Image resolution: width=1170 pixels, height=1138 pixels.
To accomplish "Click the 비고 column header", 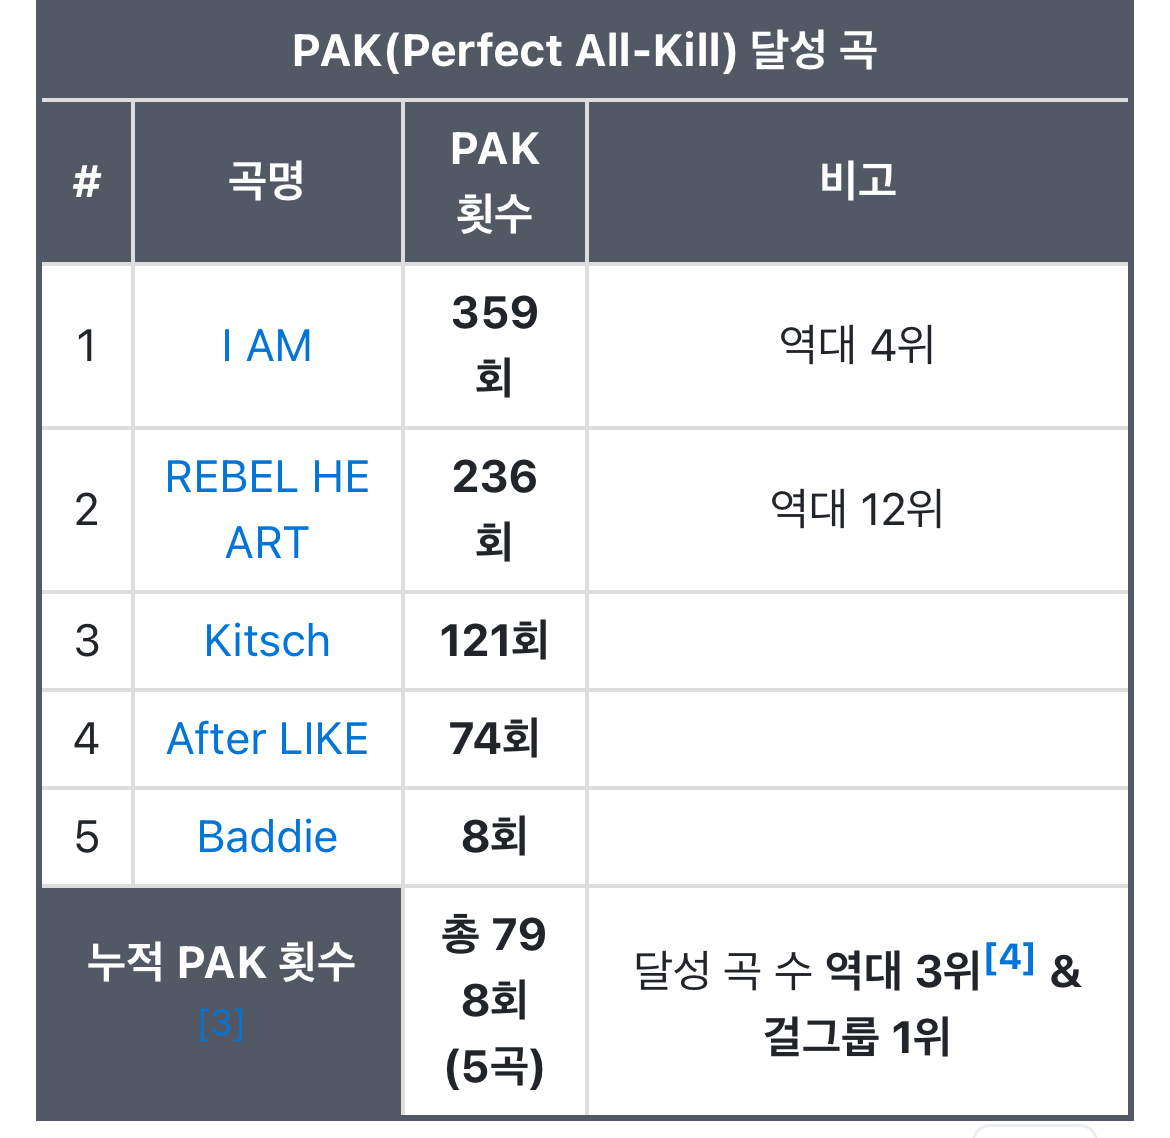I will point(858,181).
